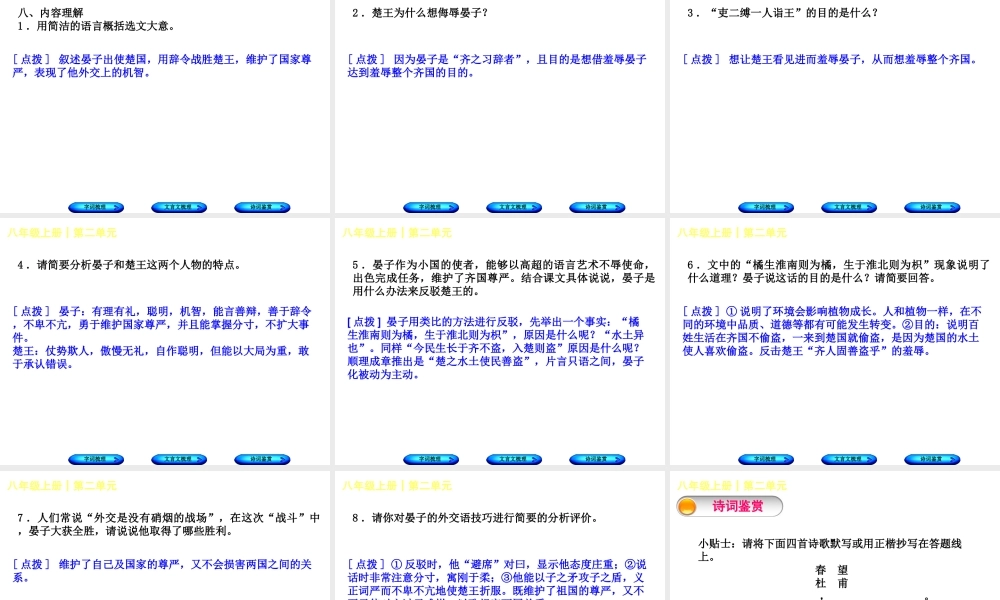Viewport: 1000px width, 600px height.
Task: Click question 4 text 请简要分析晏子和楚王
Action: coord(129,265)
